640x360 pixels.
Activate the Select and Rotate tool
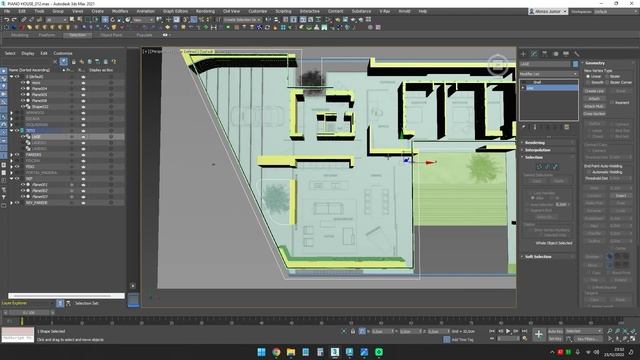click(x=113, y=20)
